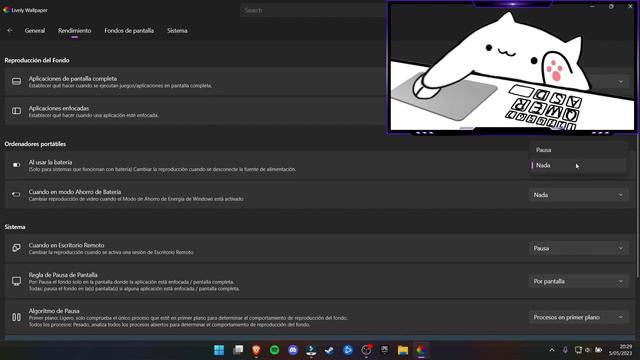This screenshot has width=640, height=360.
Task: Click the Escritorio Remoto icon
Action: point(16,248)
